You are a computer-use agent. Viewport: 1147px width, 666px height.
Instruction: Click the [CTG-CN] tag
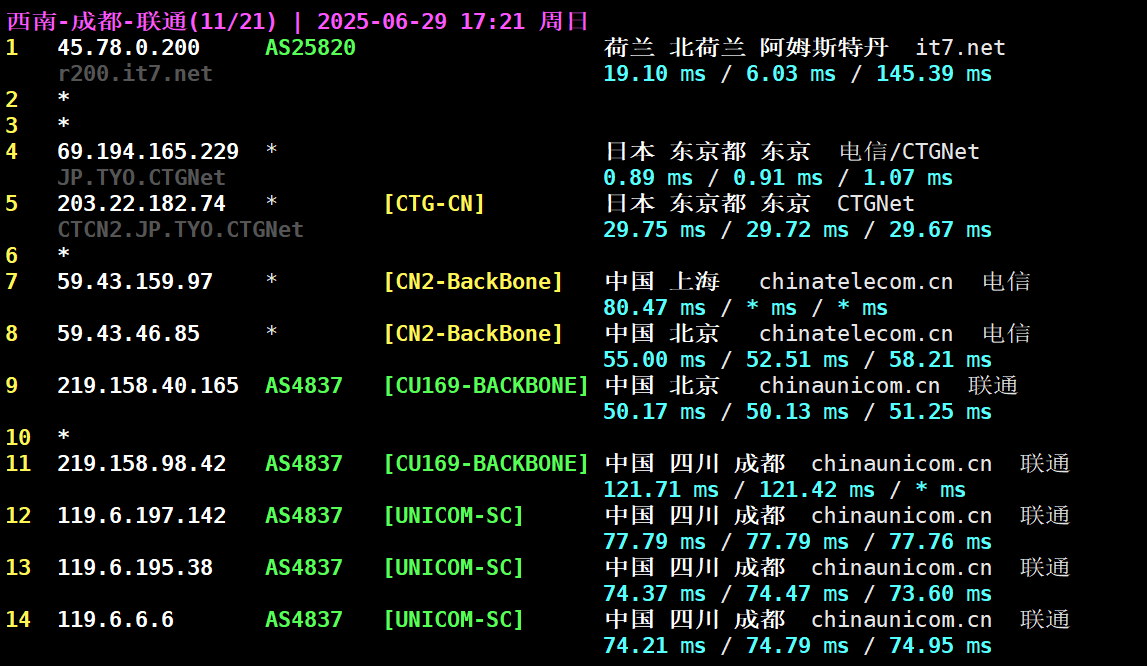point(435,203)
